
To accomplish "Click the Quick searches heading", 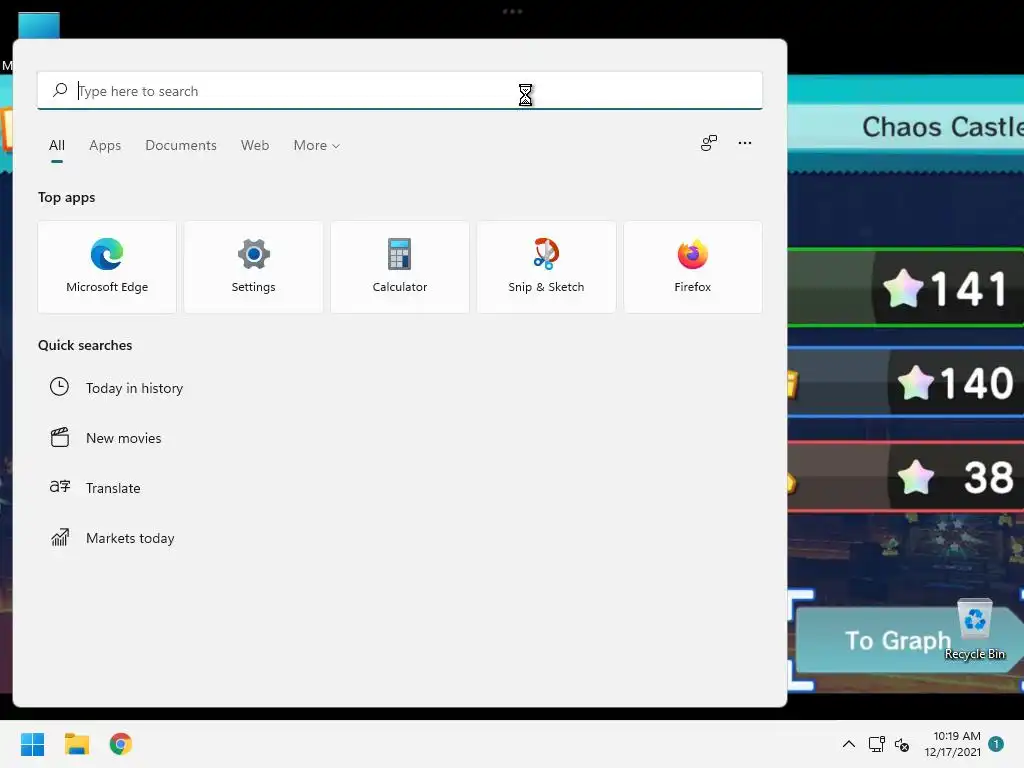I will point(85,345).
